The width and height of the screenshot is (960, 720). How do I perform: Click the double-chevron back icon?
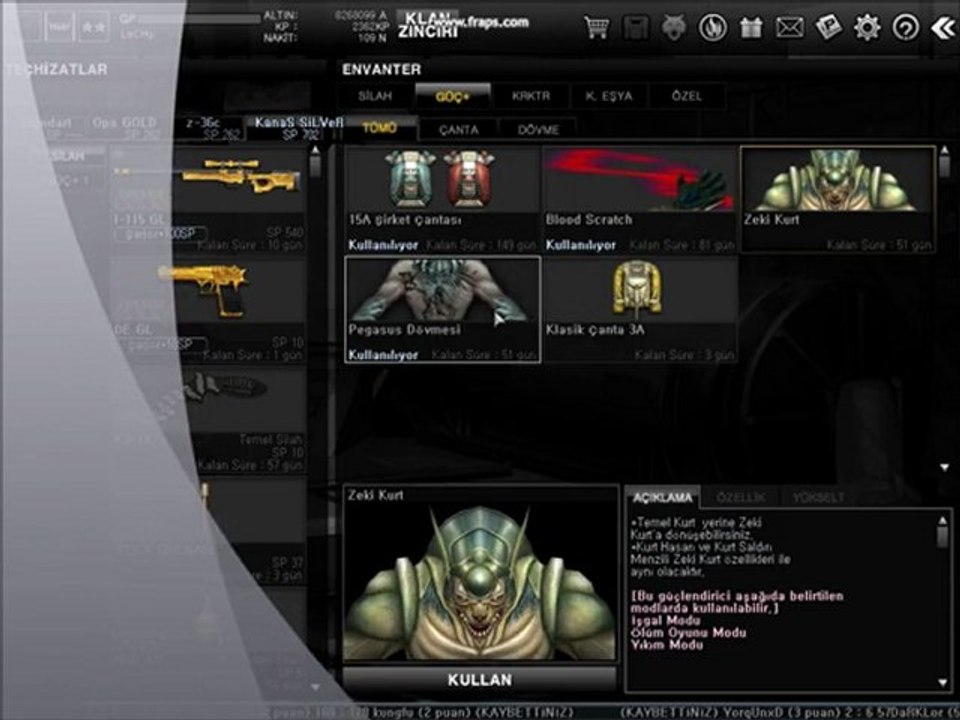pyautogui.click(x=943, y=28)
